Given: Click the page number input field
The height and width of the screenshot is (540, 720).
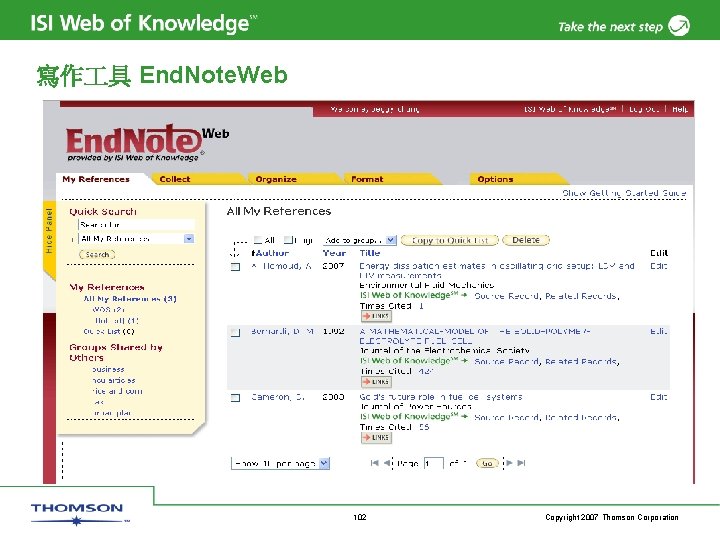Looking at the screenshot, I should 433,463.
